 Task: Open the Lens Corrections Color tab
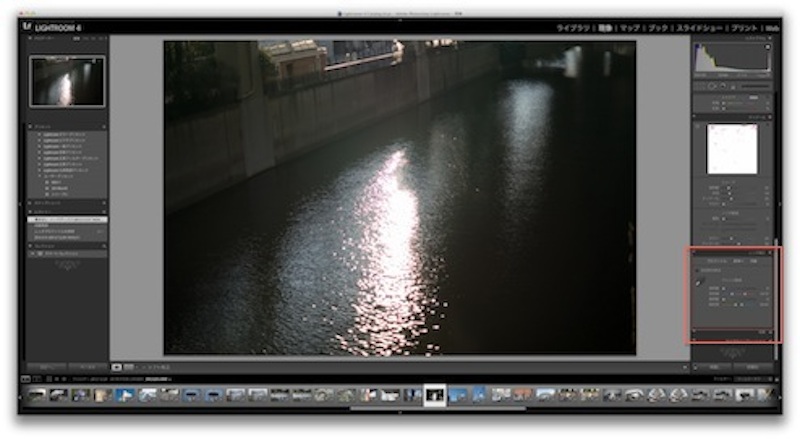[738, 261]
